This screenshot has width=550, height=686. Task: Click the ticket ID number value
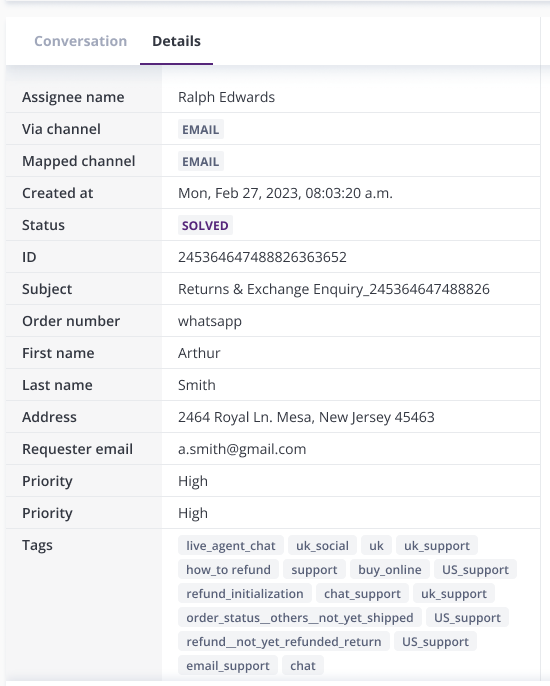point(262,257)
